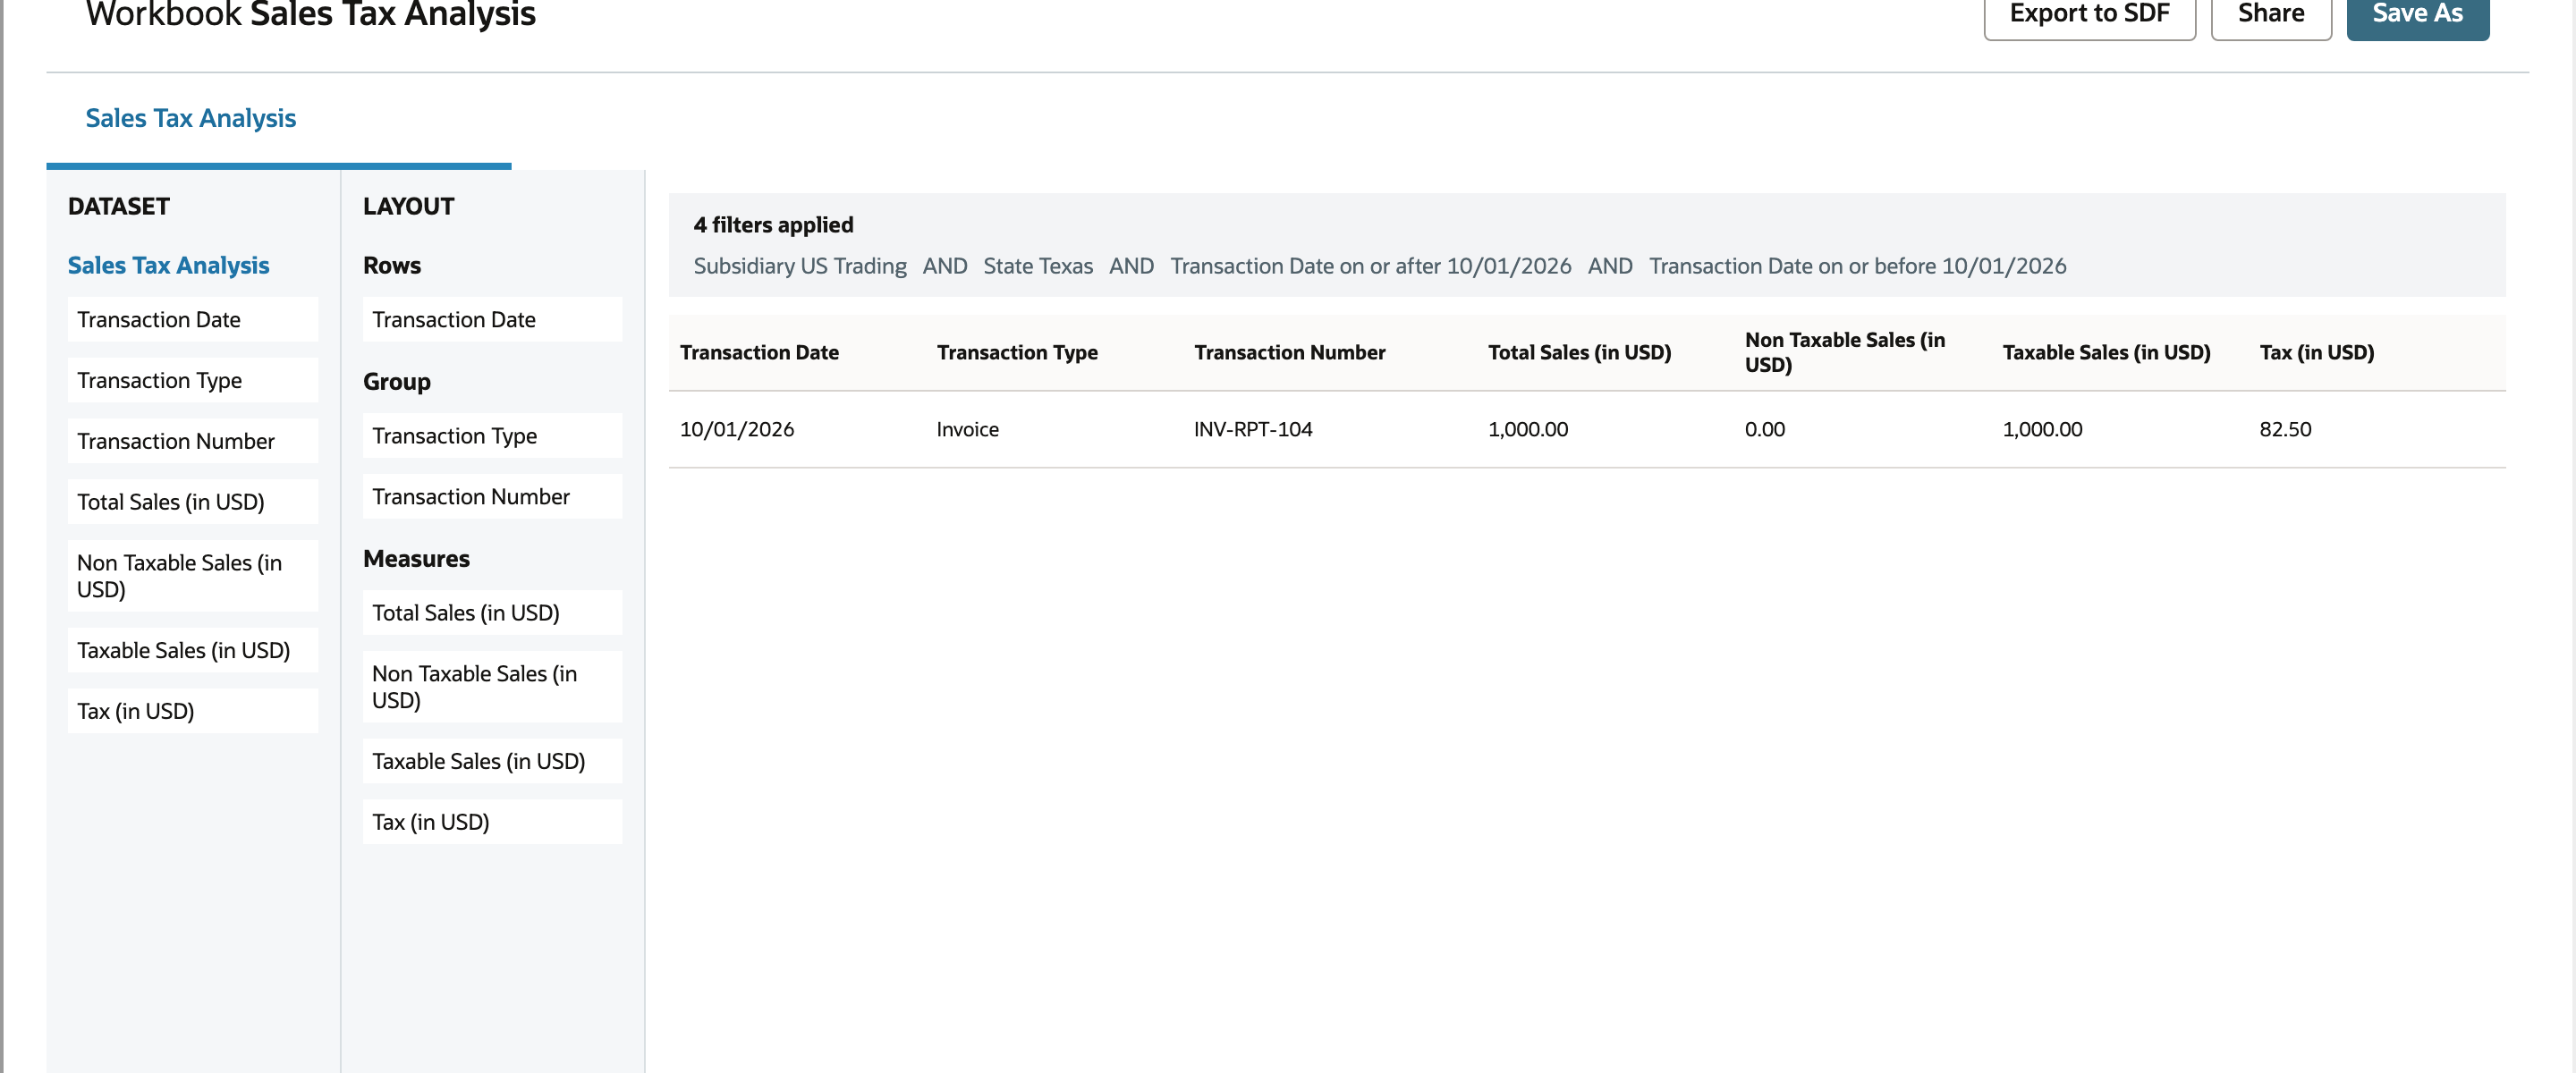
Task: Click the State Texas filter
Action: coord(1038,266)
